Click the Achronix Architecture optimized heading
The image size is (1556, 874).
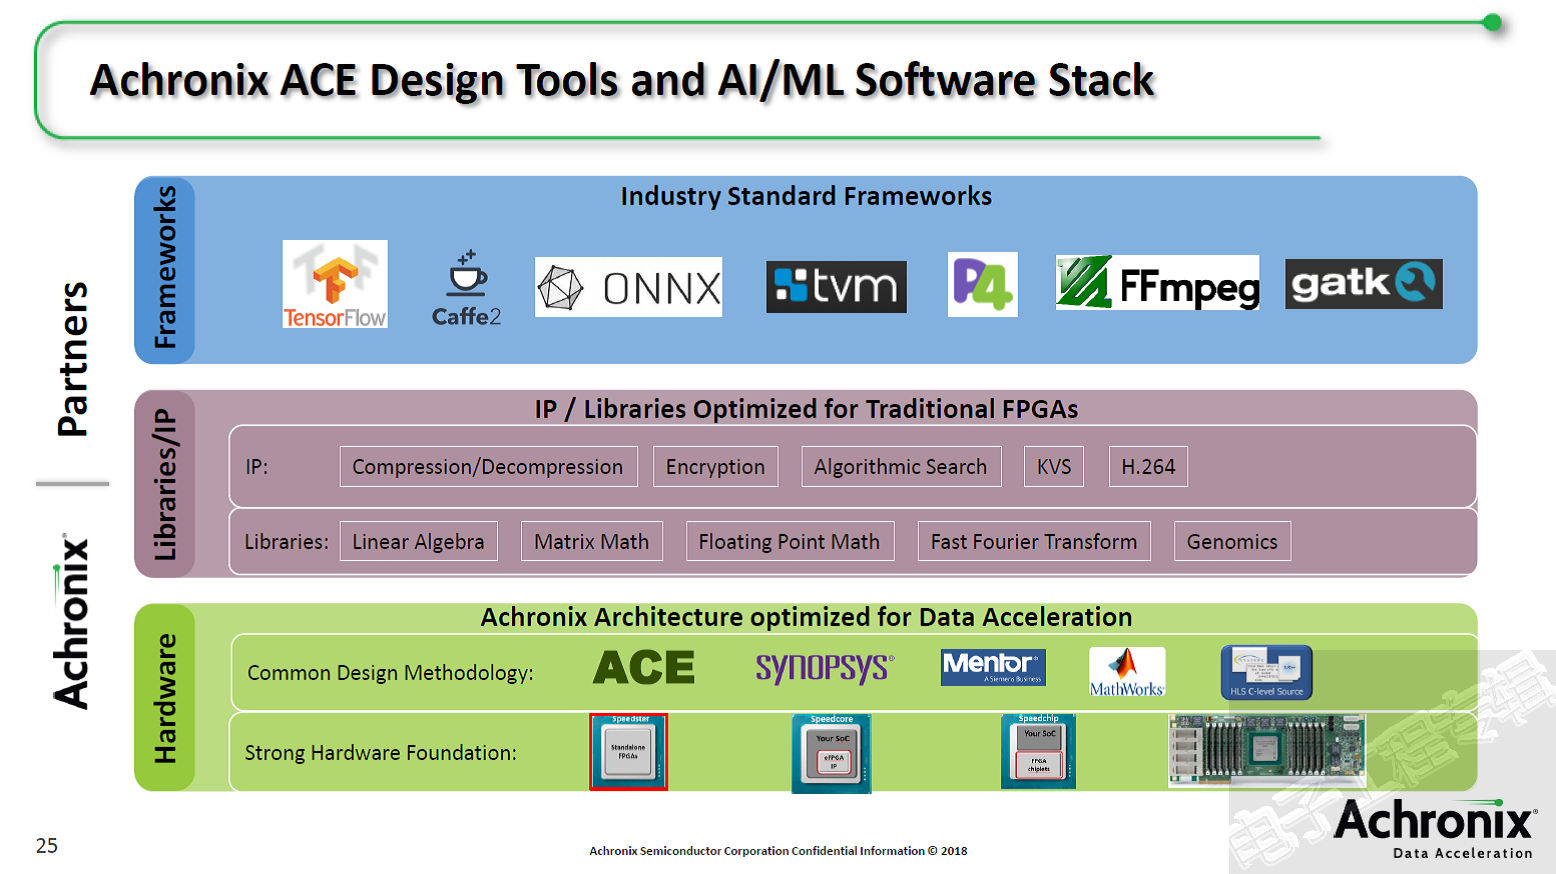pos(806,617)
